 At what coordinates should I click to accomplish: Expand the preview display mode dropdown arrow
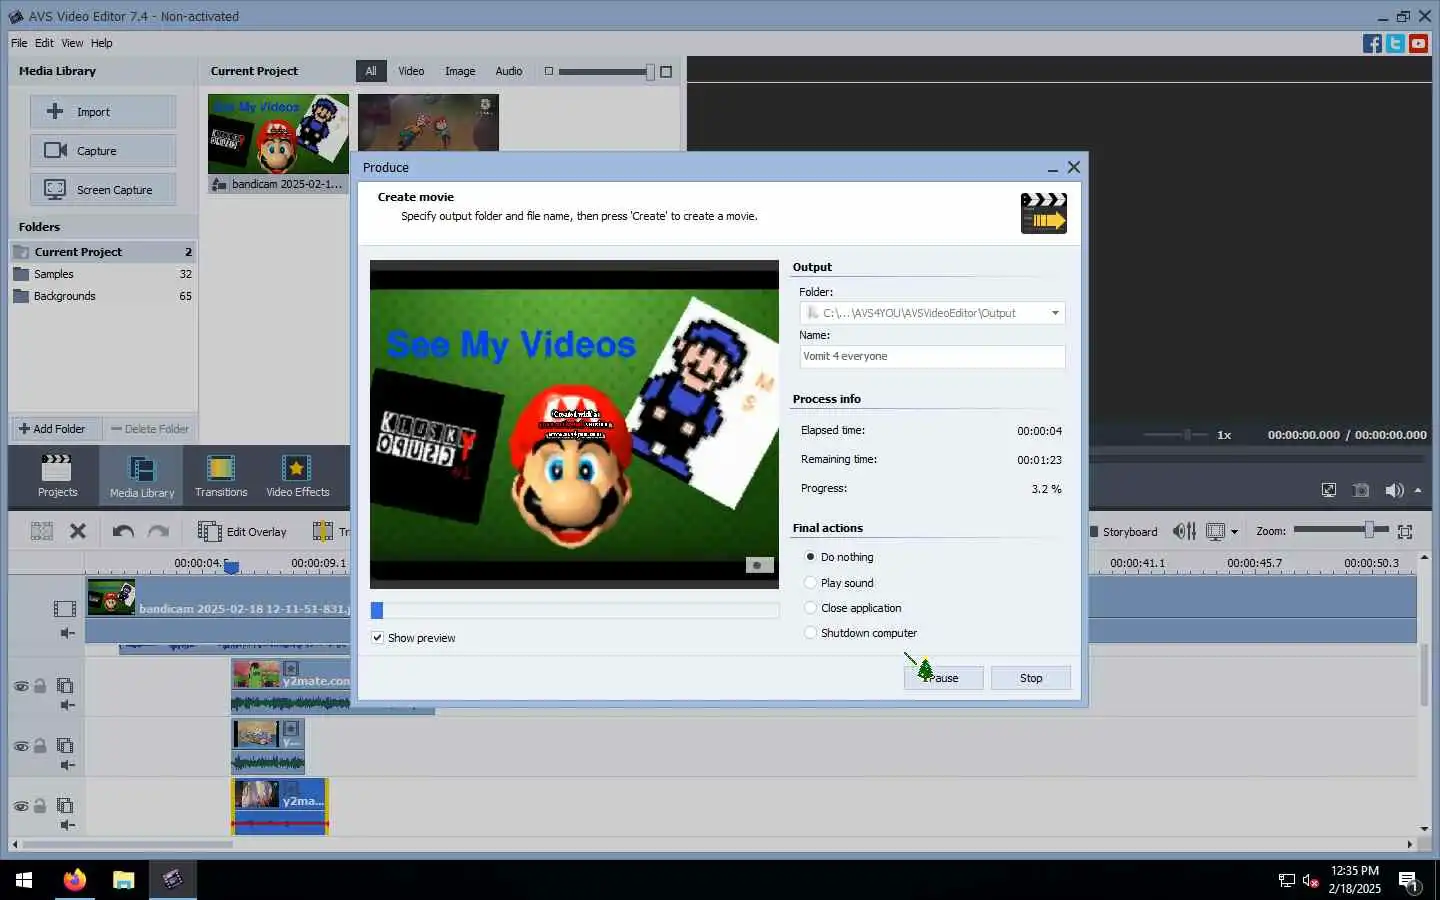click(1234, 532)
